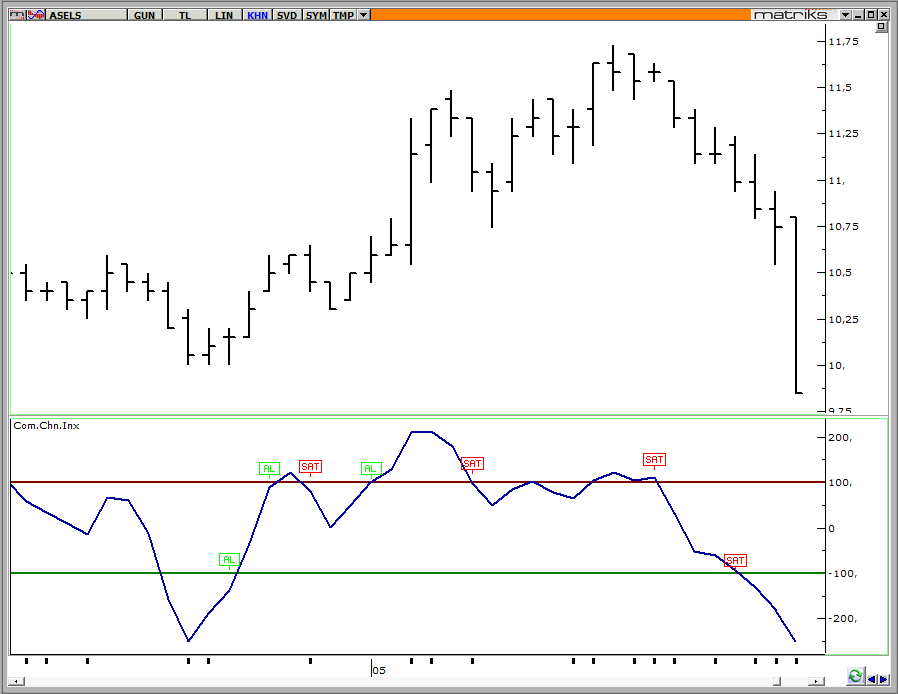
Task: Open the Matriks menu icon beside ASELS
Action: (x=17, y=15)
